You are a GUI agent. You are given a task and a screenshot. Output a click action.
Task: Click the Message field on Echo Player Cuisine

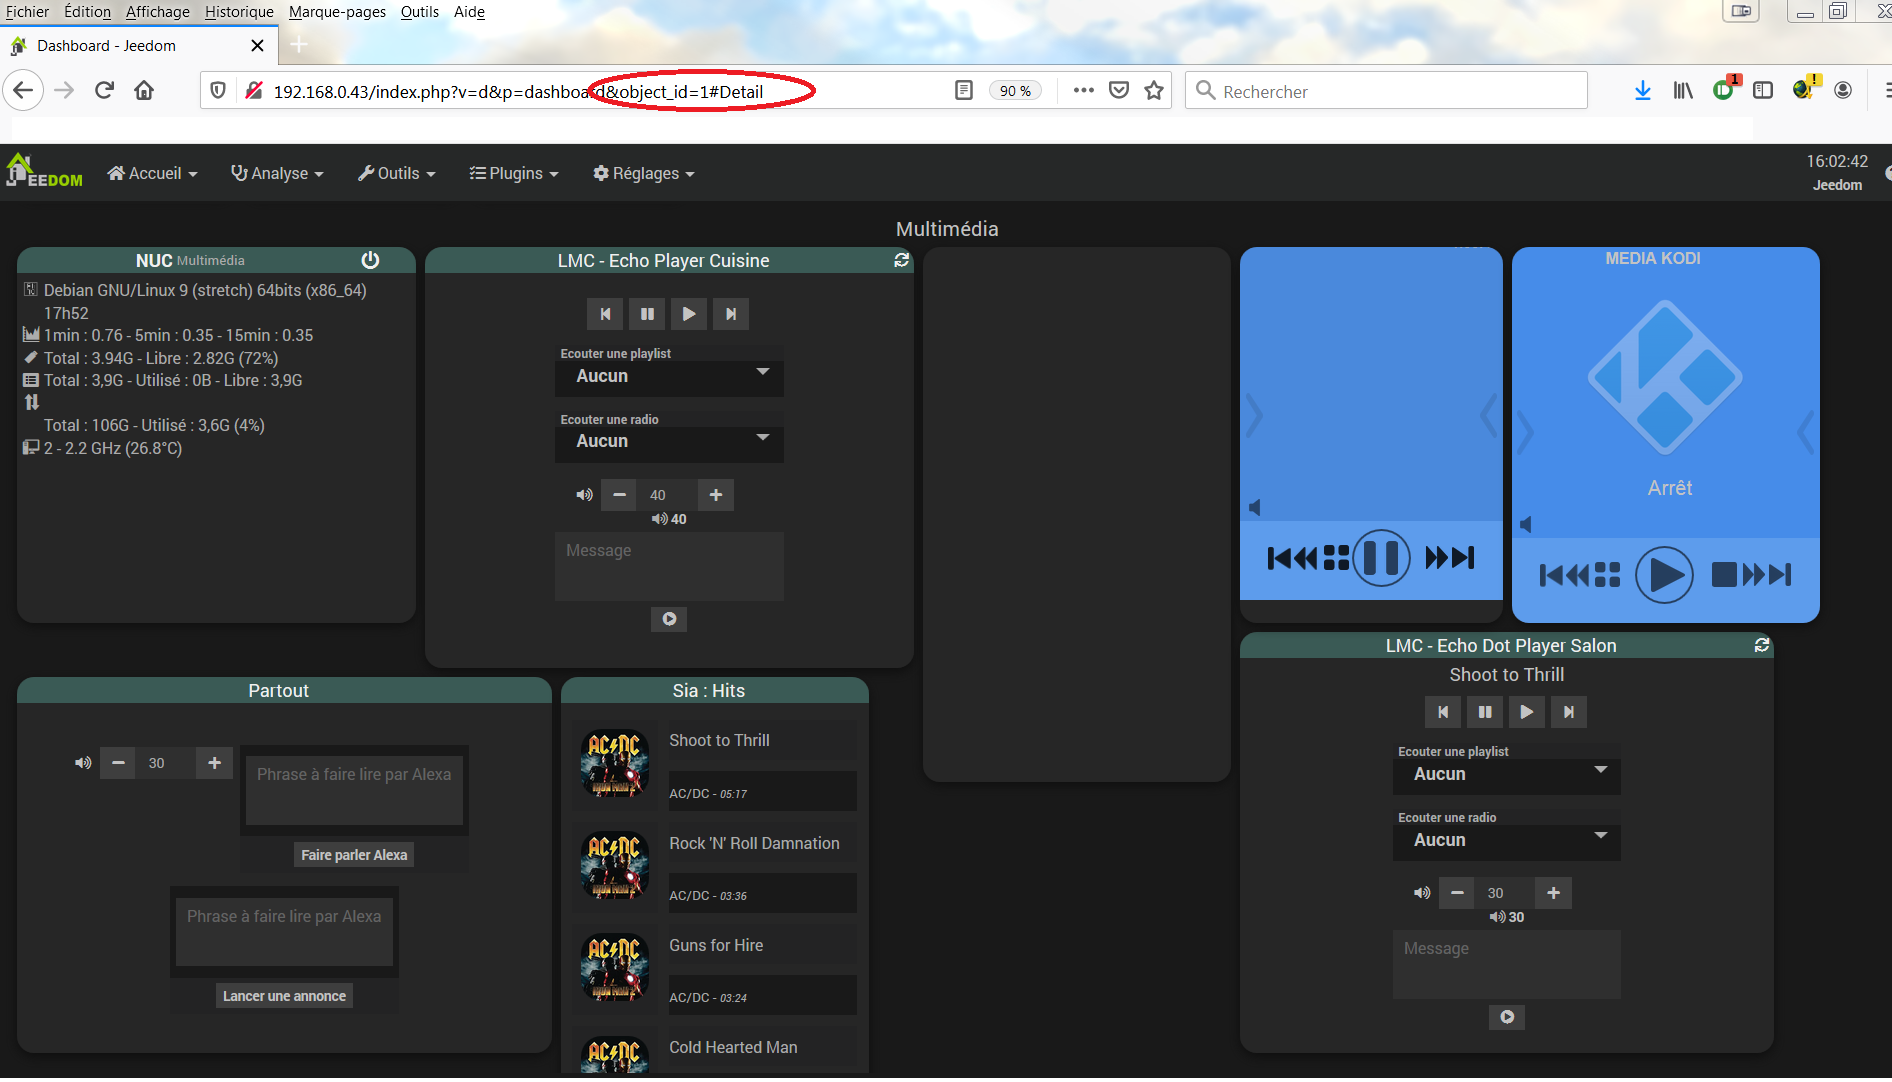pos(669,566)
